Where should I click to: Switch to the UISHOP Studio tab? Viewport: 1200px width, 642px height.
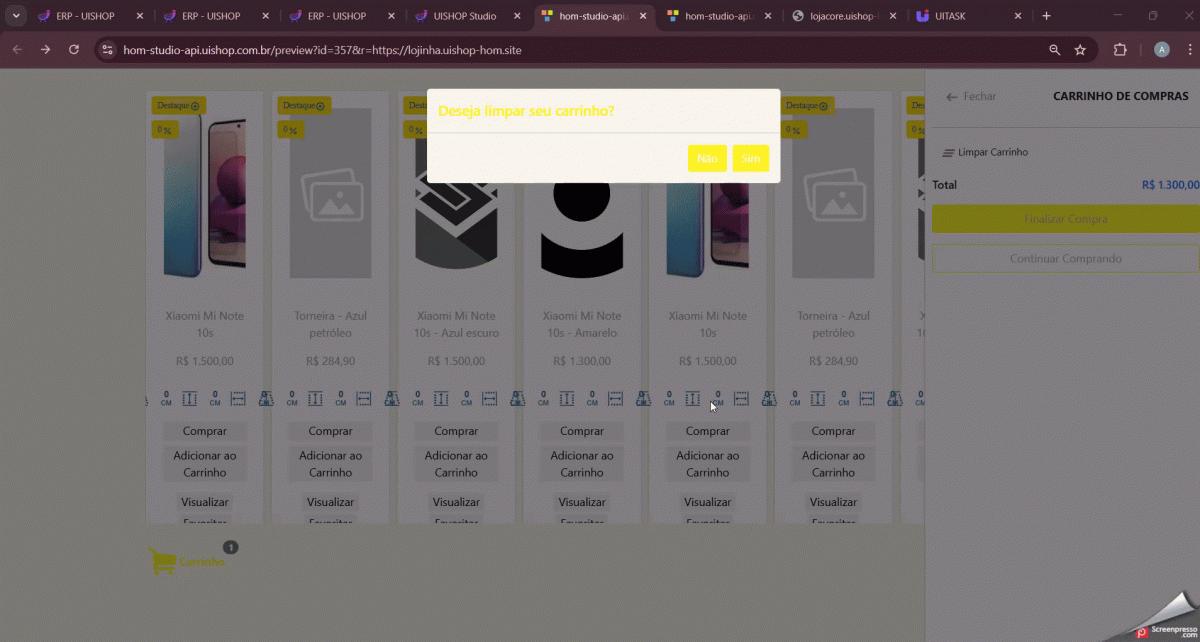pyautogui.click(x=464, y=16)
